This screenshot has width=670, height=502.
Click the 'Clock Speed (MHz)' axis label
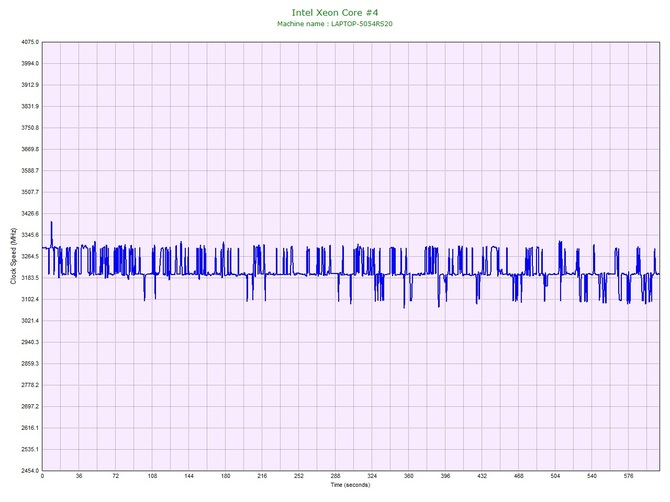click(14, 256)
